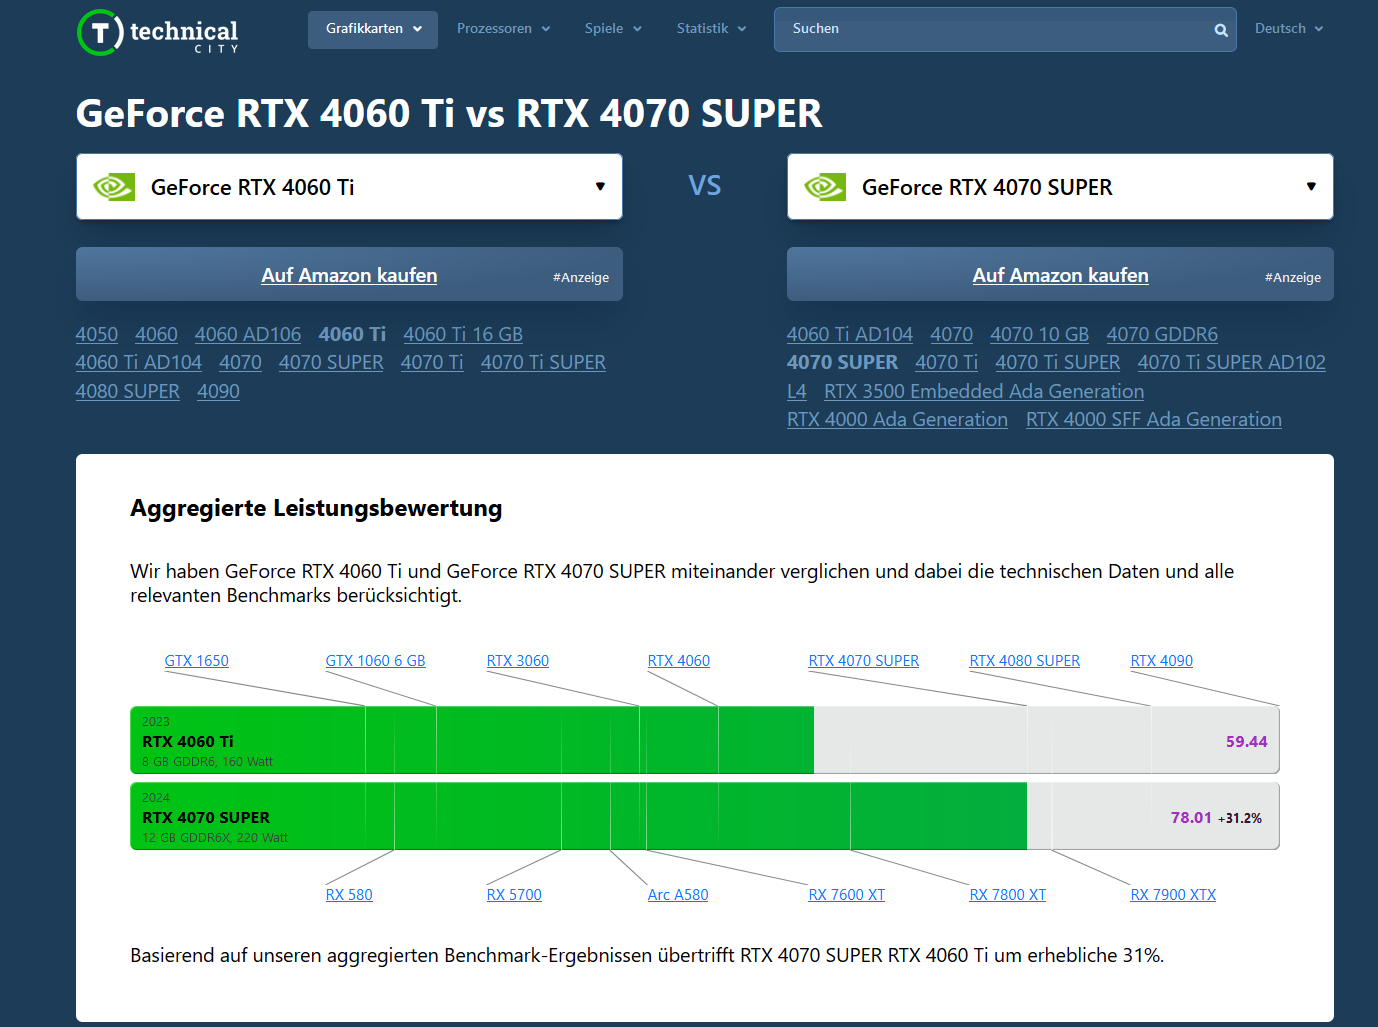Screen dimensions: 1378x1027
Task: Click NVIDIA logo beside GeForce RTX 4070 SUPER
Action: (x=825, y=187)
